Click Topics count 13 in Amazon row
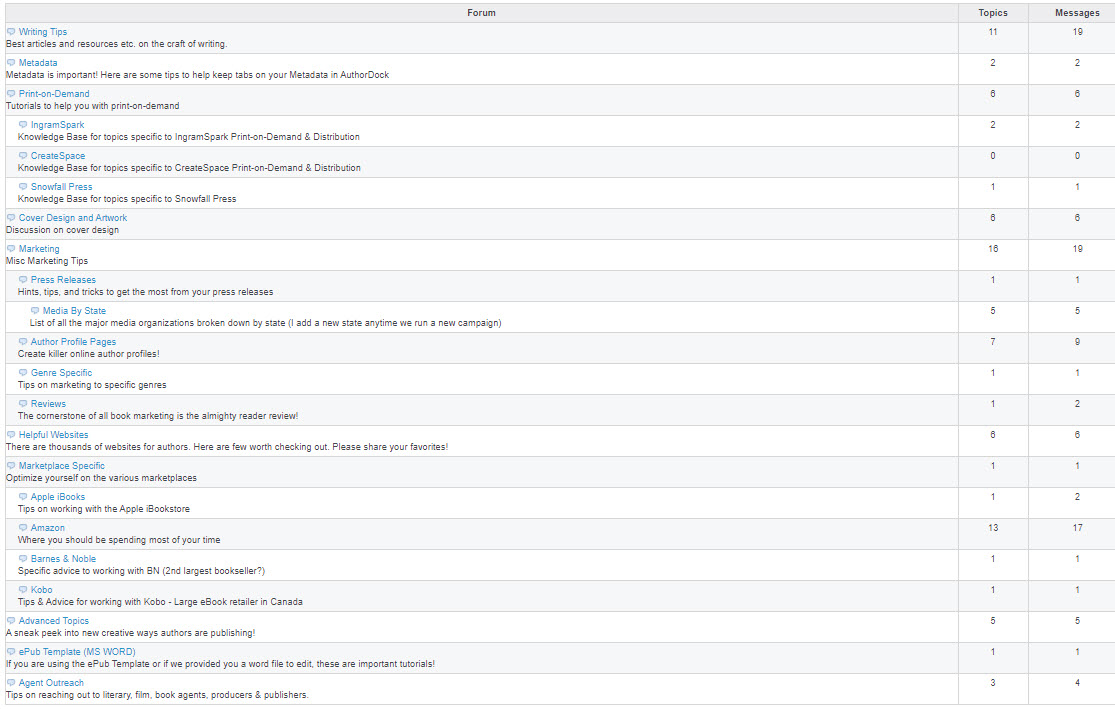Image resolution: width=1115 pixels, height=709 pixels. coord(993,528)
